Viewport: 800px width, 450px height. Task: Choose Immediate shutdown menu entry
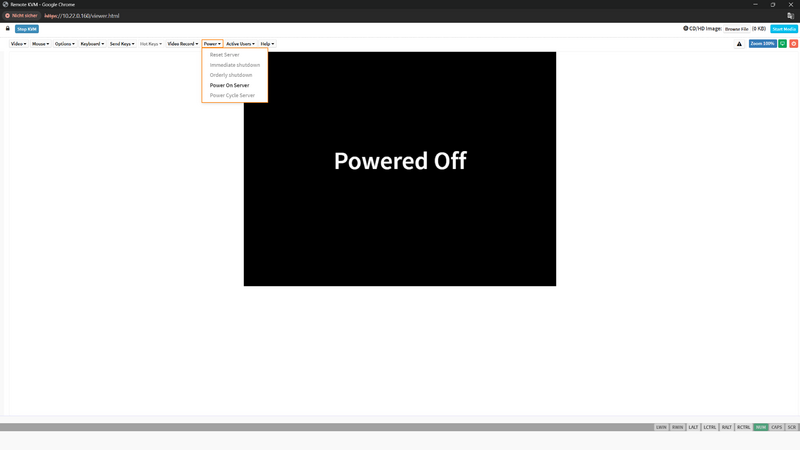pos(235,65)
